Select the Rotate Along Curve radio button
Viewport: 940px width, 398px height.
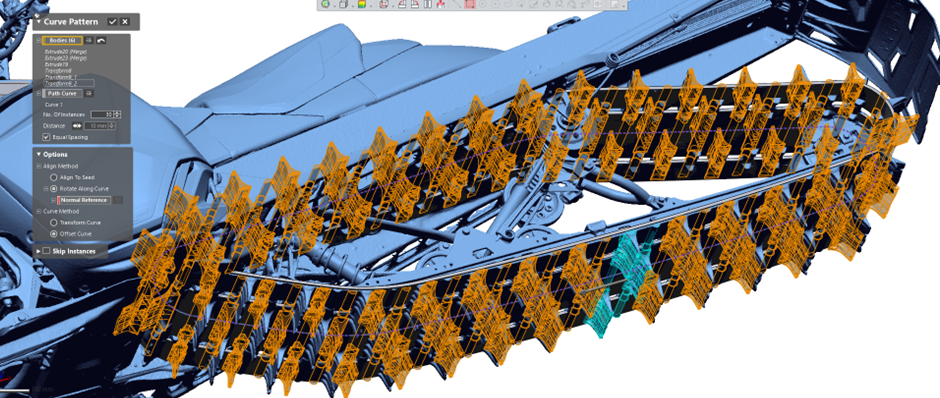(53, 189)
